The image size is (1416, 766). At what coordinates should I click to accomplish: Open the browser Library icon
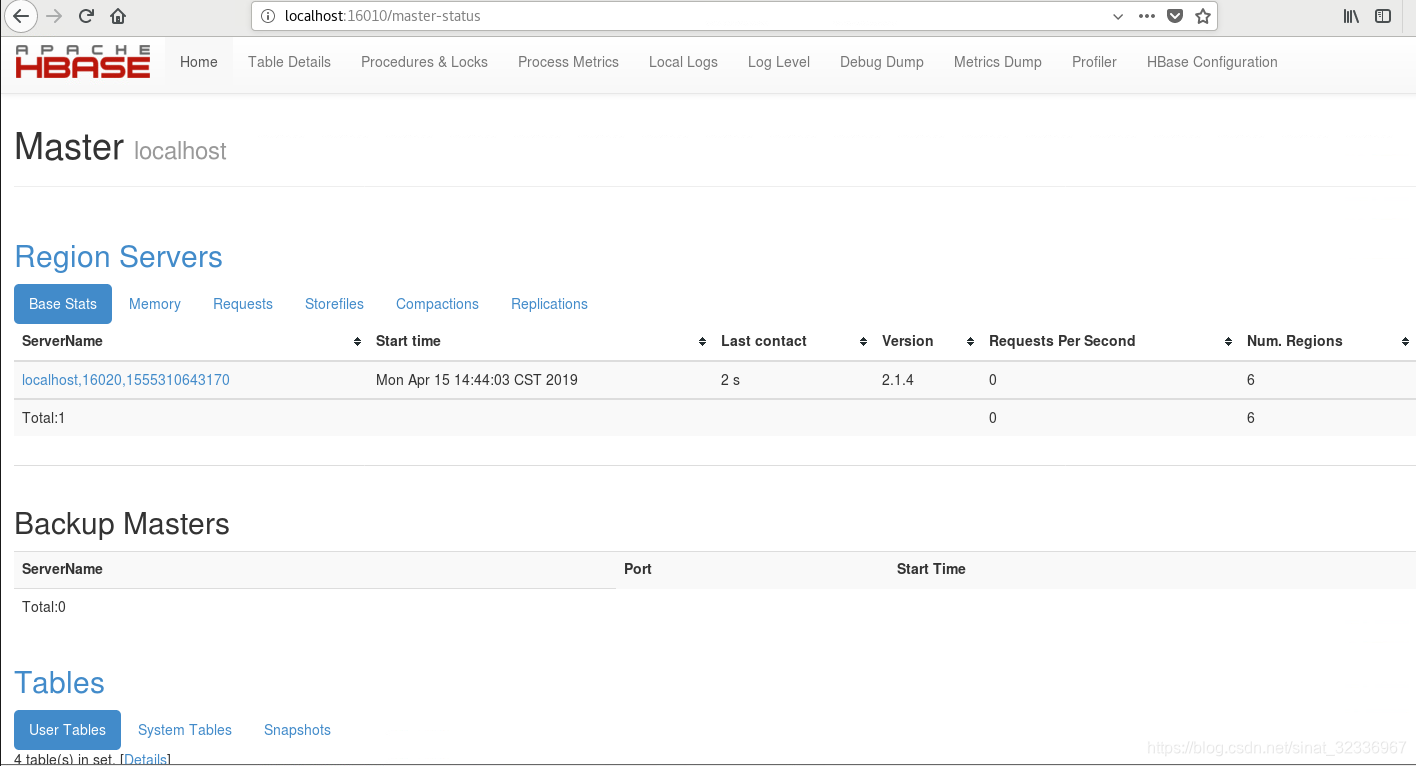(x=1351, y=16)
